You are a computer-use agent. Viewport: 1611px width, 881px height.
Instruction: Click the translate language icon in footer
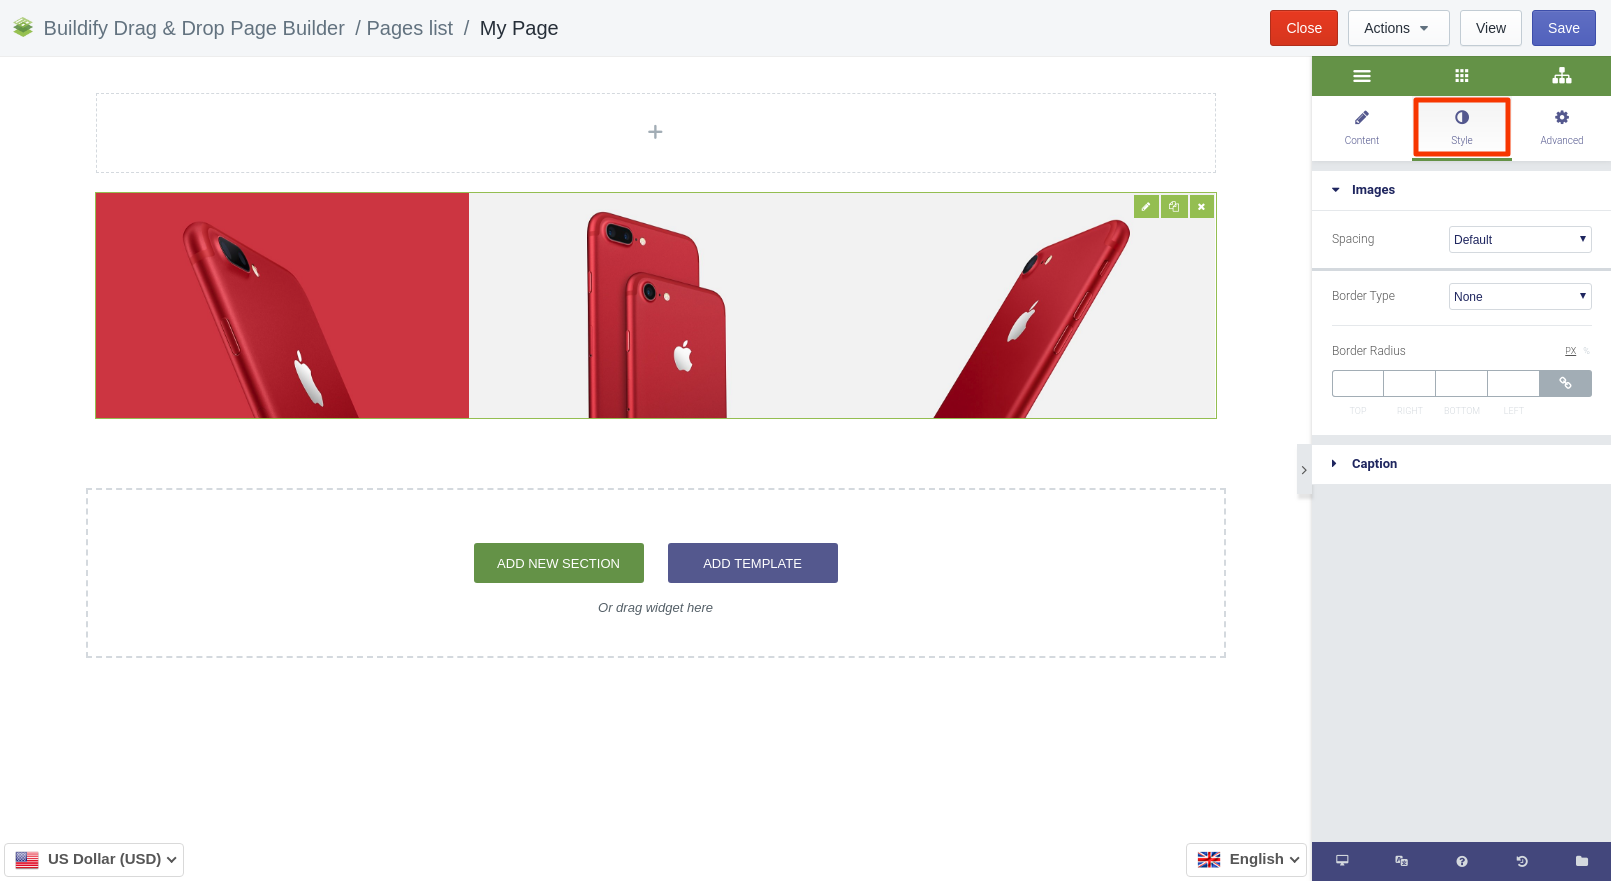point(1401,861)
